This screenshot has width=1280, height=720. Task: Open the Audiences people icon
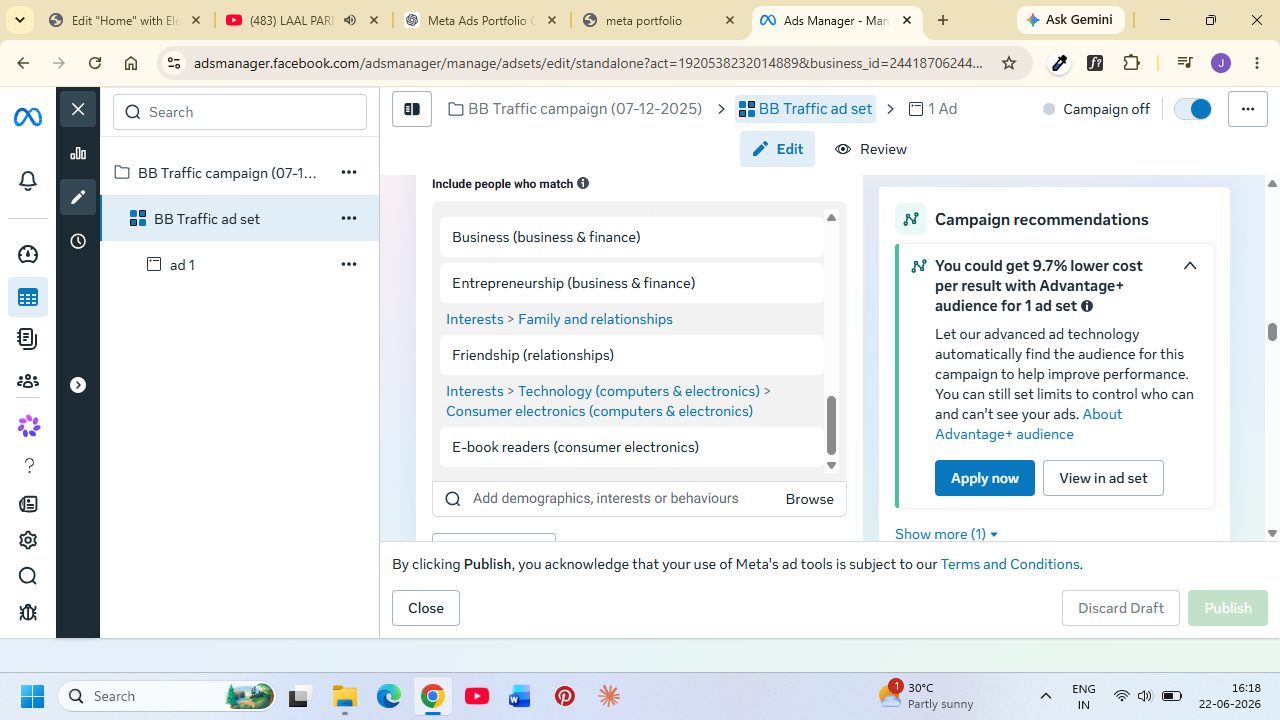click(x=28, y=381)
